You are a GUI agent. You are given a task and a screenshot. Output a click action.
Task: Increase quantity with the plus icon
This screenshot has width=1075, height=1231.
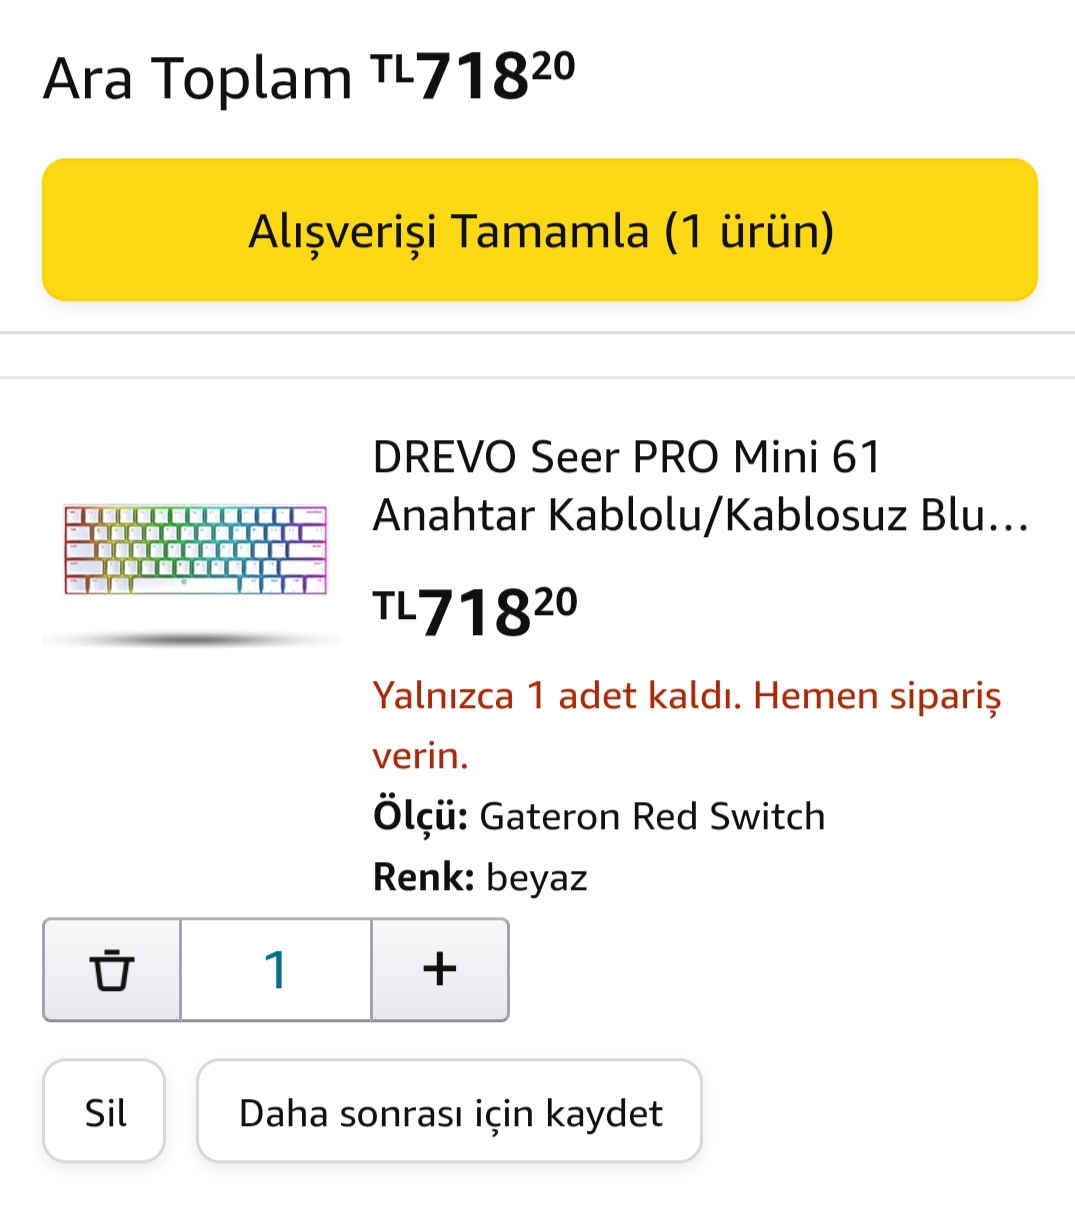point(440,970)
